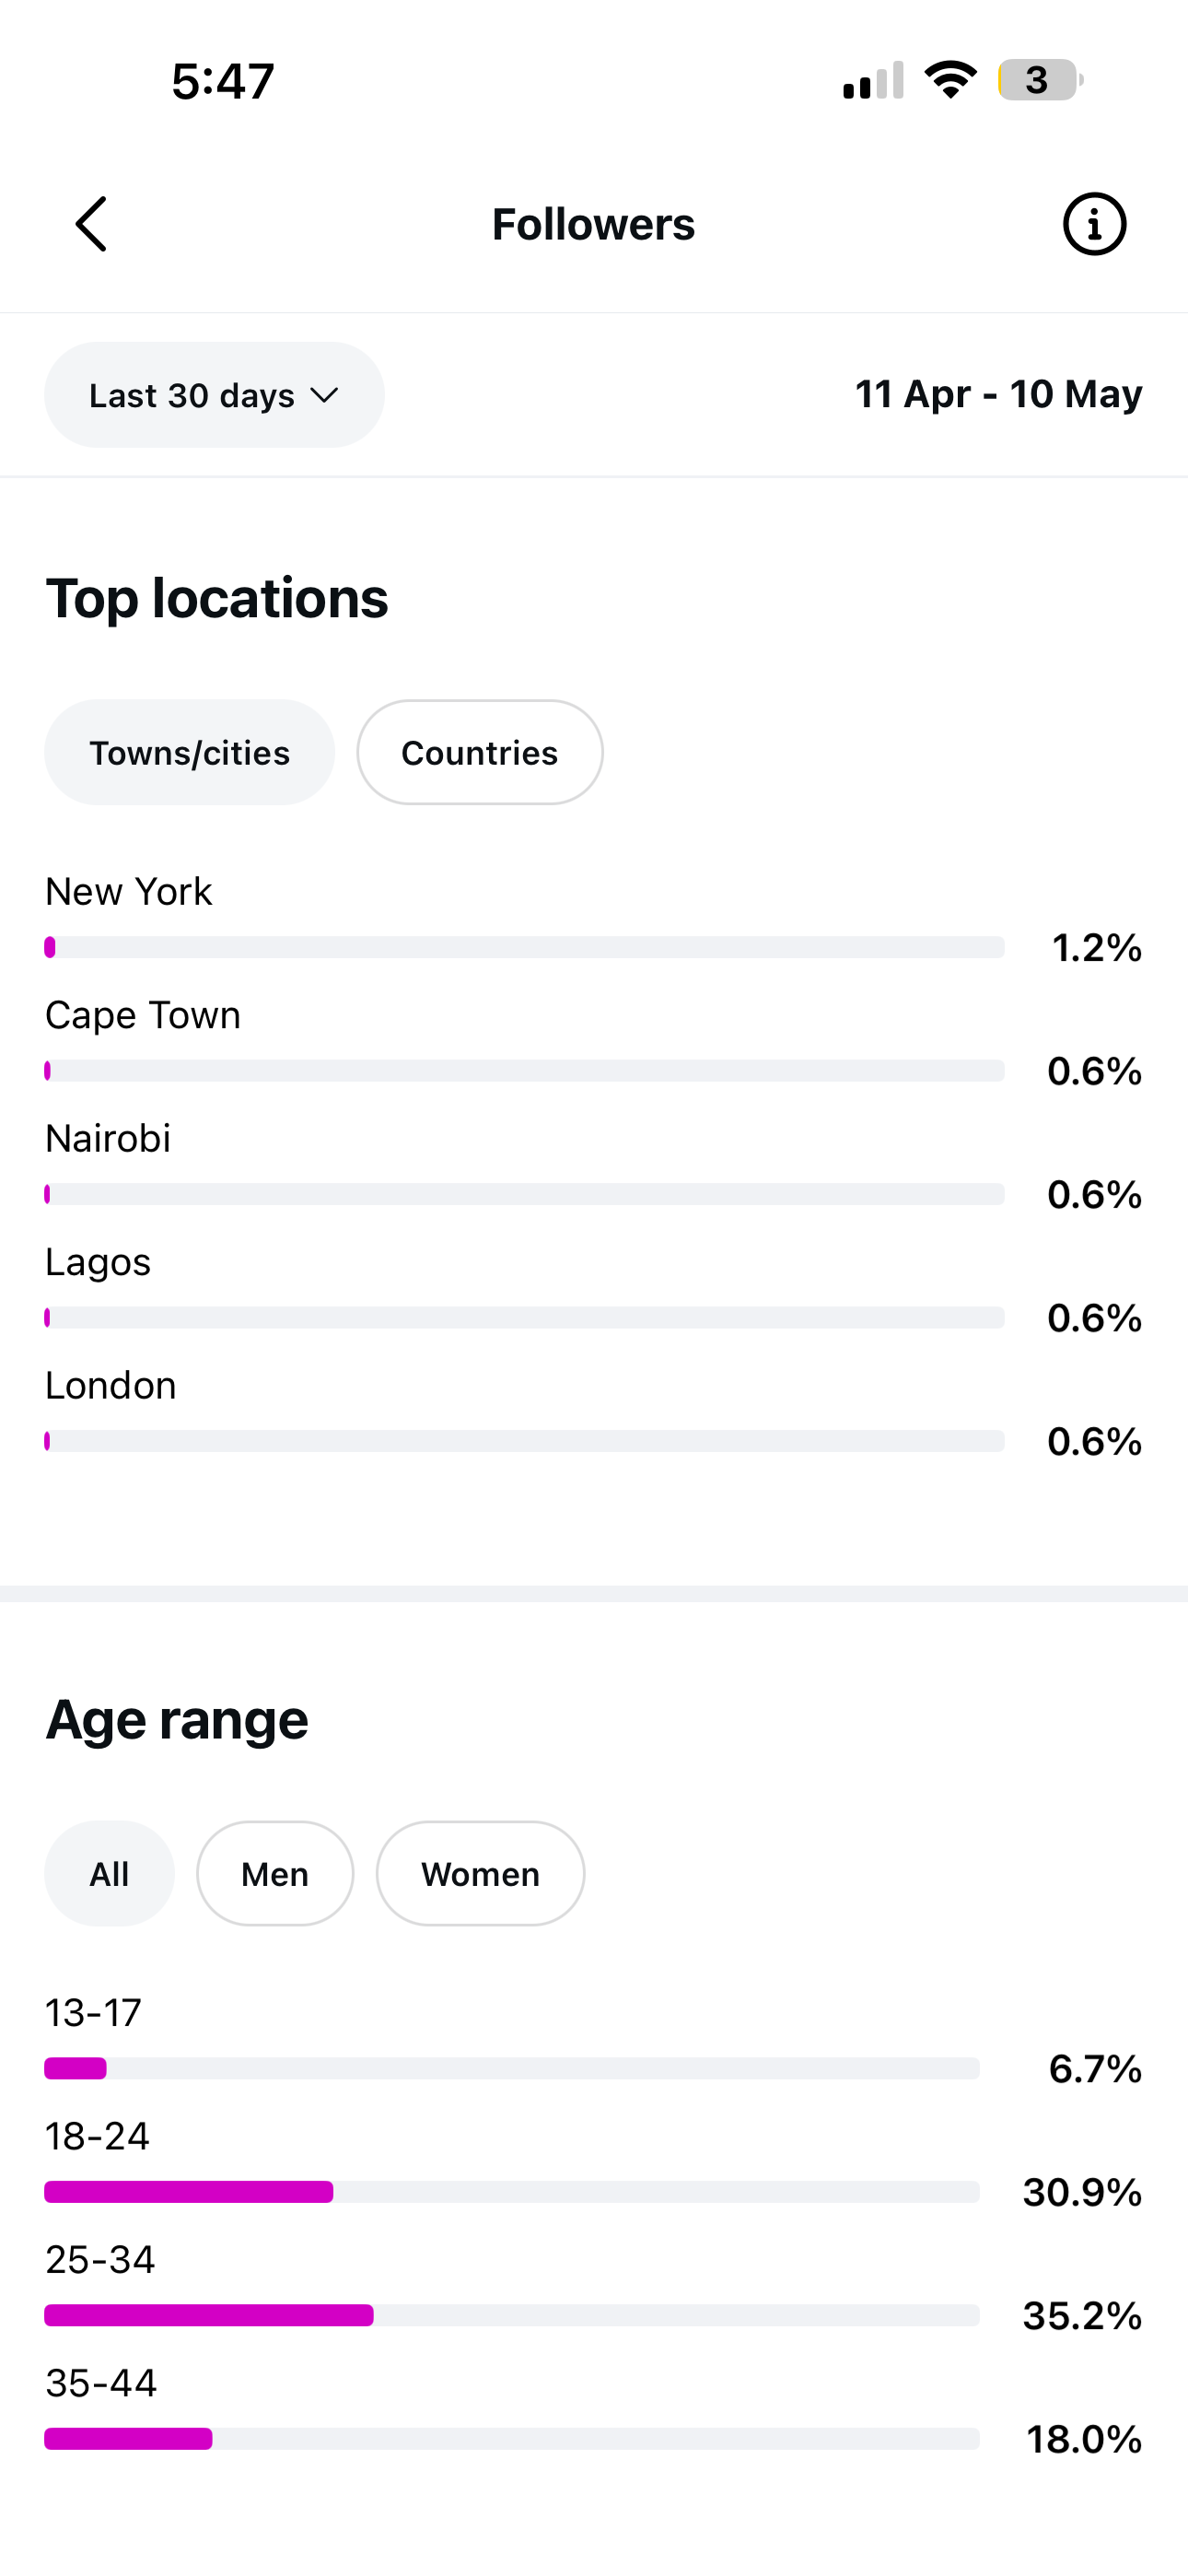Viewport: 1188px width, 2576px height.
Task: Tap the 25-34 age progress bar
Action: (x=512, y=2315)
